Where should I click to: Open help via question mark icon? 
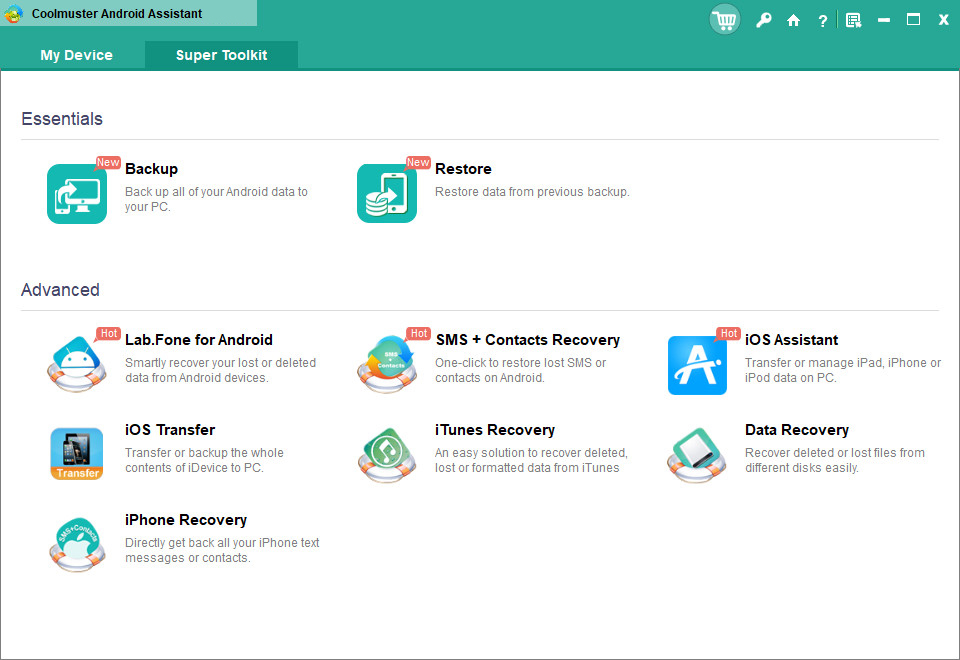coord(822,20)
